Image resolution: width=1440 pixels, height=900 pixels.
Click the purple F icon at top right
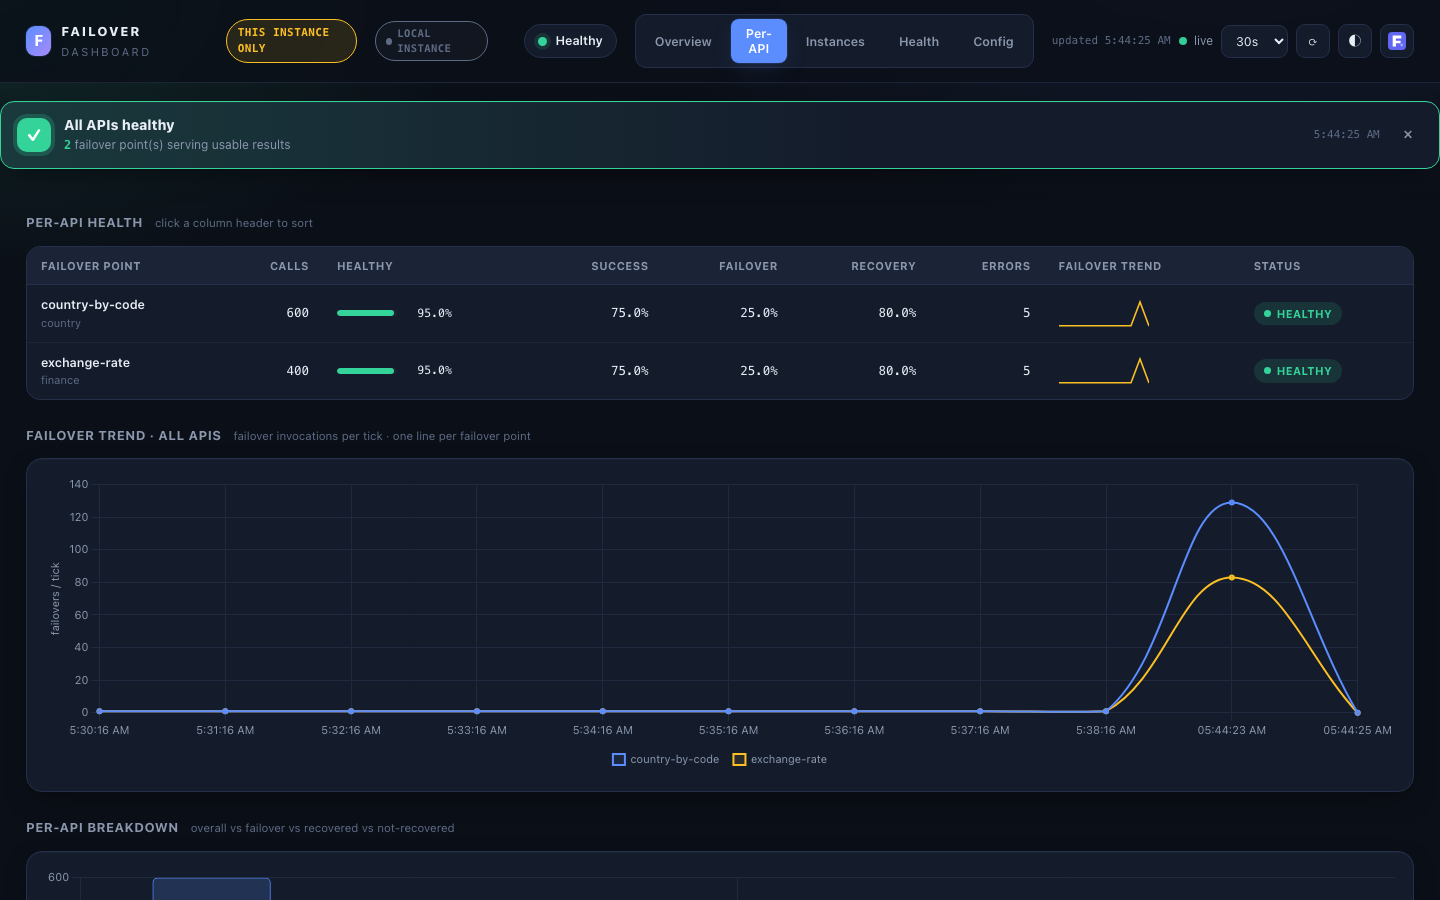[1397, 41]
